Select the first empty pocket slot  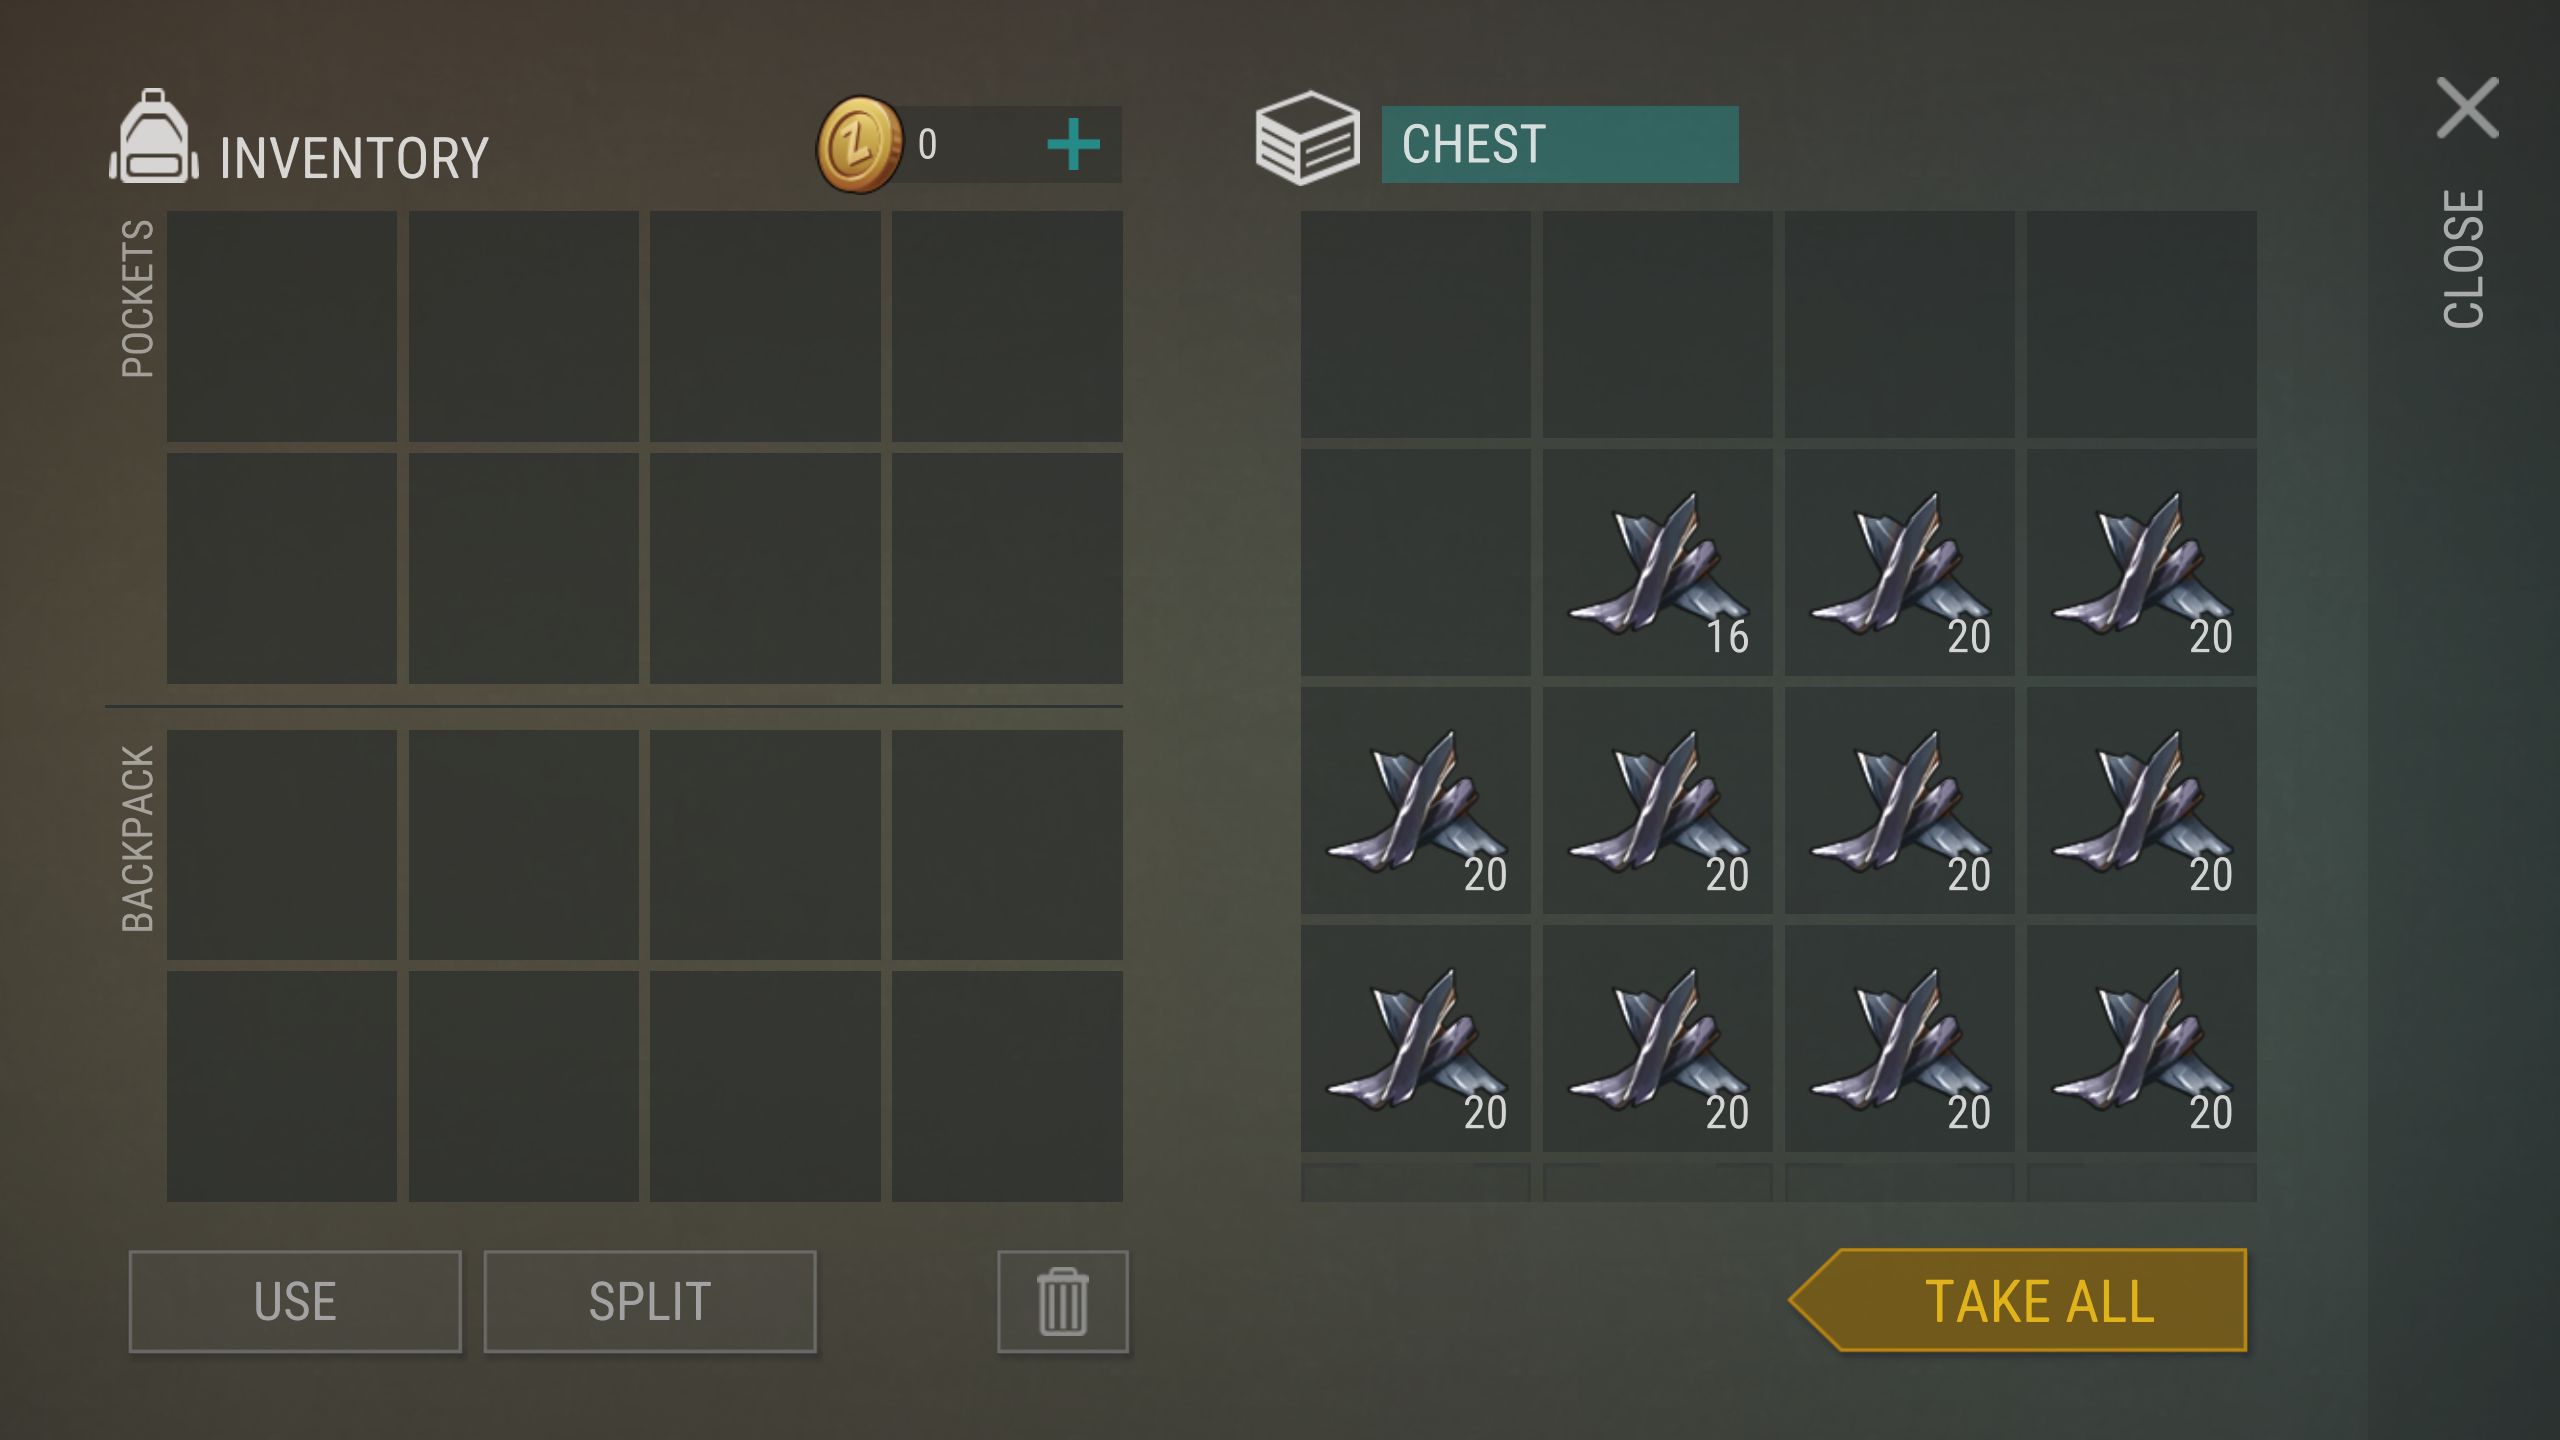point(281,326)
